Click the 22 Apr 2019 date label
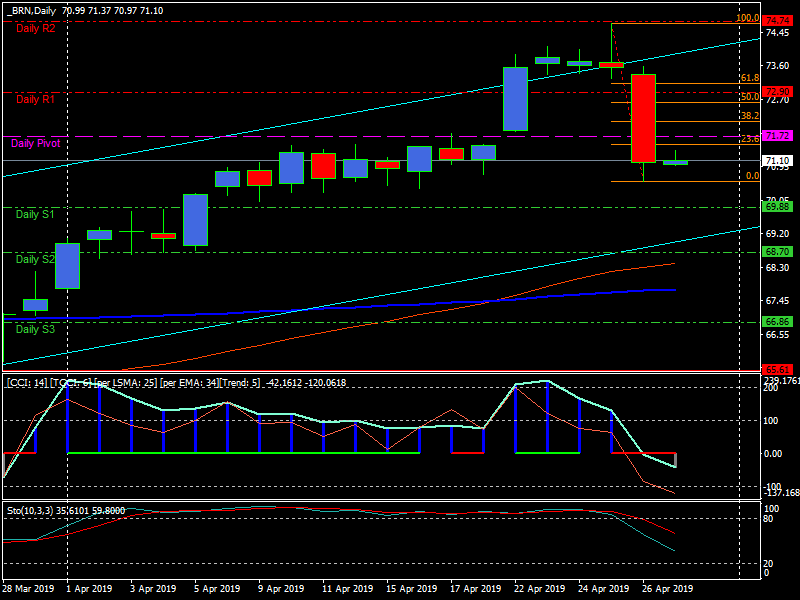Image resolution: width=800 pixels, height=600 pixels. pyautogui.click(x=540, y=589)
